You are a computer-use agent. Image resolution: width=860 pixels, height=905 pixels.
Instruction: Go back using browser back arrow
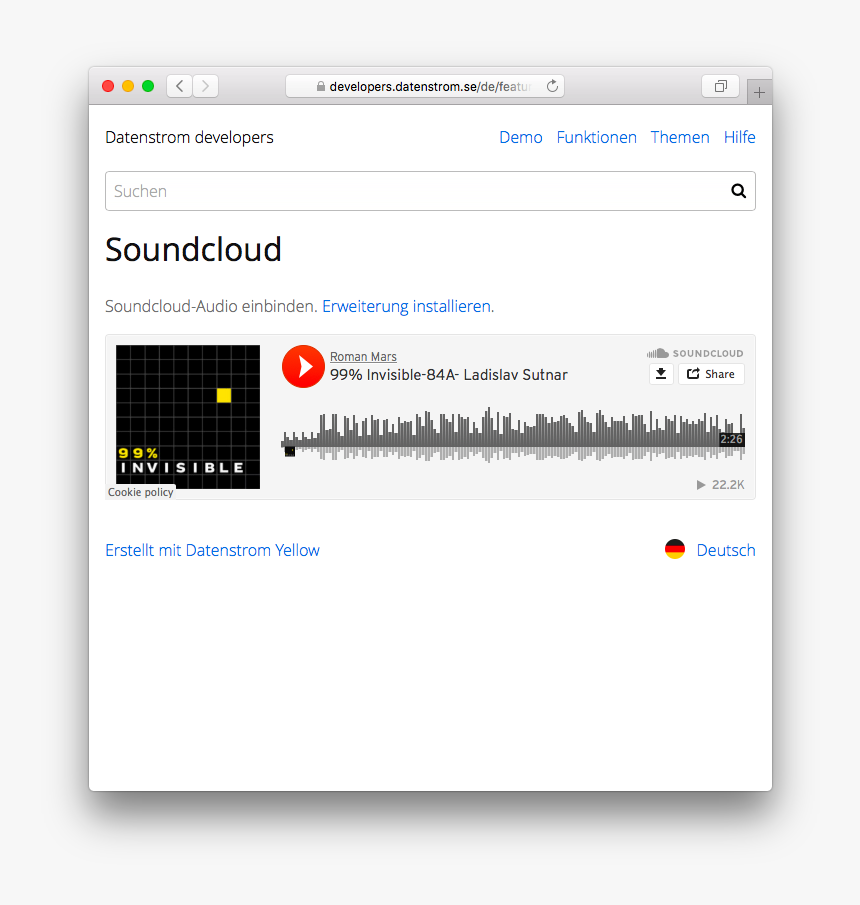coord(180,87)
